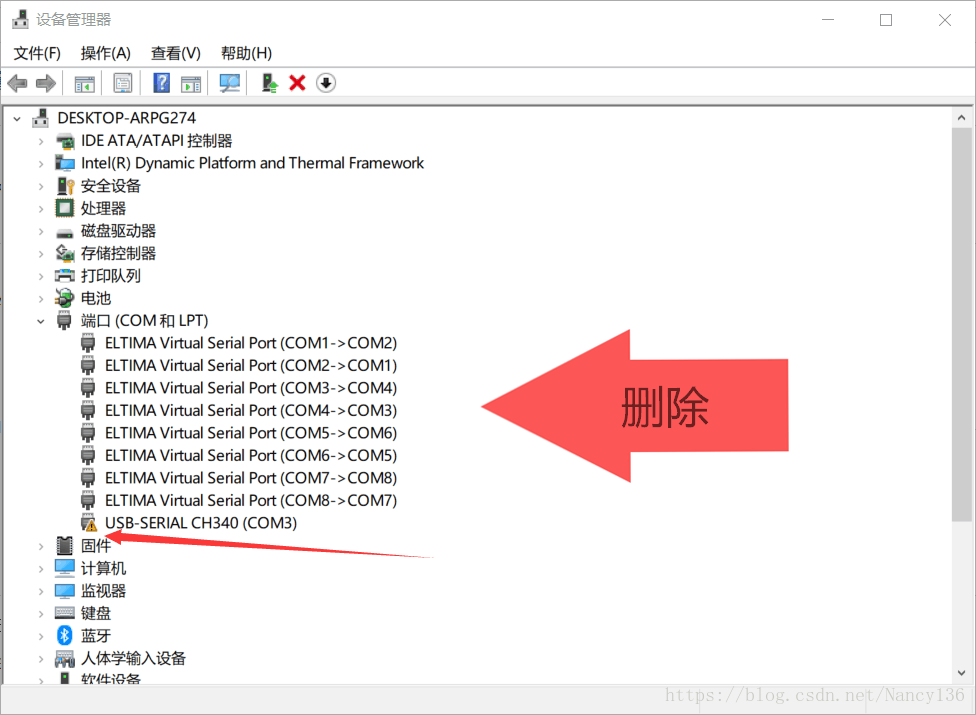
Task: Click the 人体学输入设备 icon
Action: 65,658
